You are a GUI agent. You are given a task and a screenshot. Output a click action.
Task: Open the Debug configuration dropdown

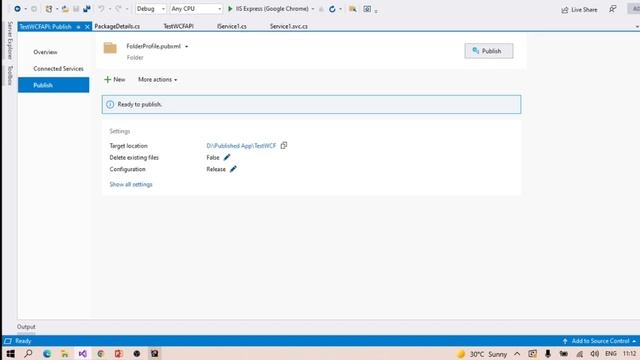[151, 9]
